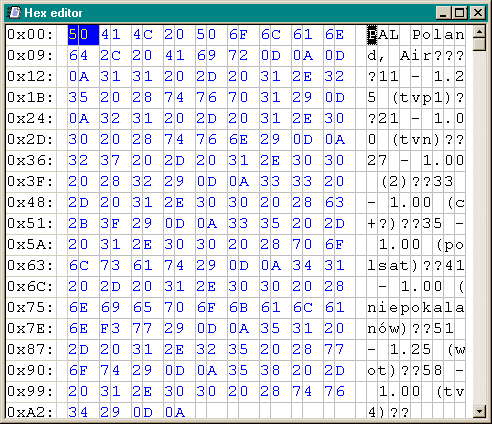The width and height of the screenshot is (492, 424).
Task: Close the Hex editor window
Action: tap(478, 13)
